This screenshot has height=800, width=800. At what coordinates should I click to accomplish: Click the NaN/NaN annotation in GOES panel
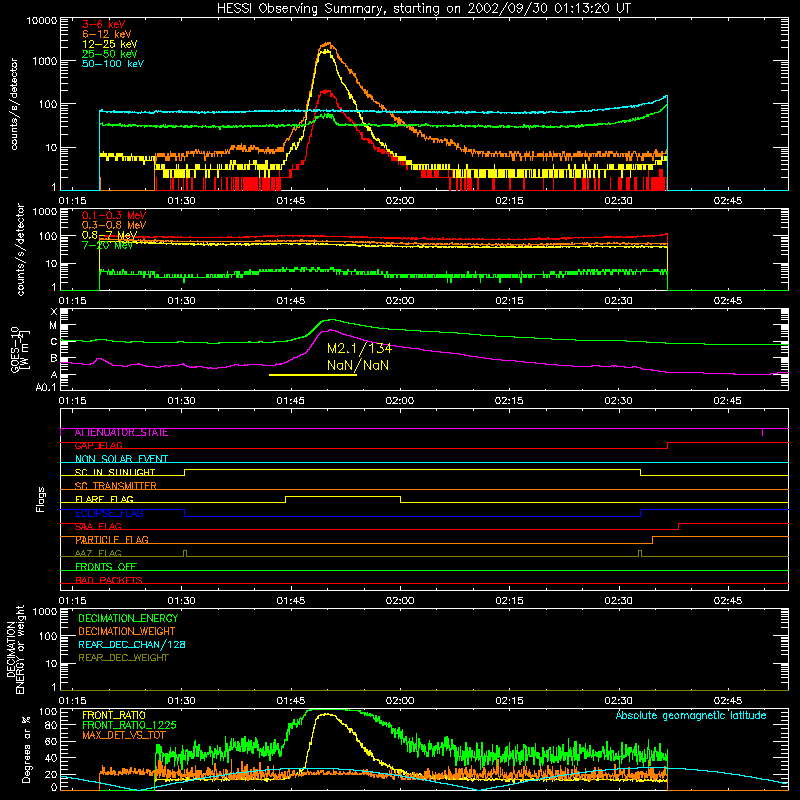358,365
